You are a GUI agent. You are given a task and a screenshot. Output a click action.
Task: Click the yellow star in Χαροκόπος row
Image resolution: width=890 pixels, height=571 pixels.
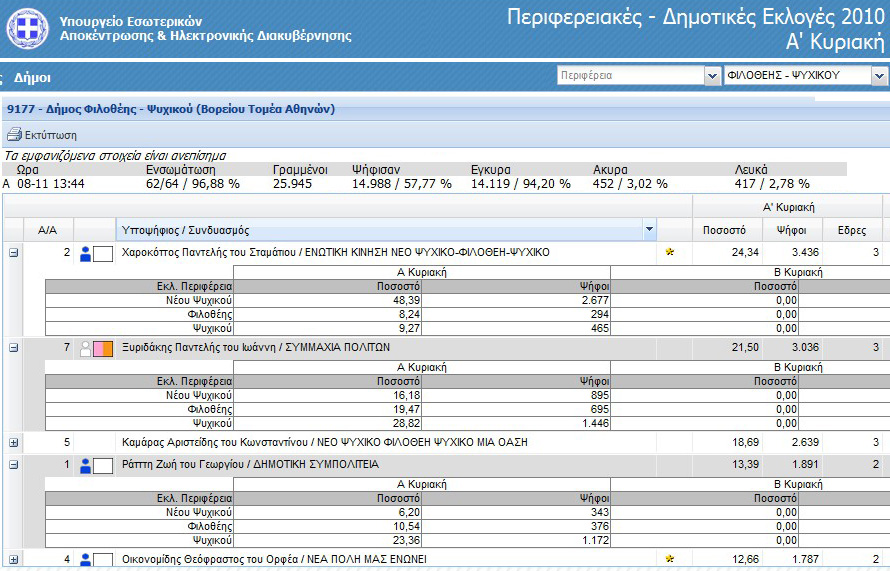[x=670, y=253]
